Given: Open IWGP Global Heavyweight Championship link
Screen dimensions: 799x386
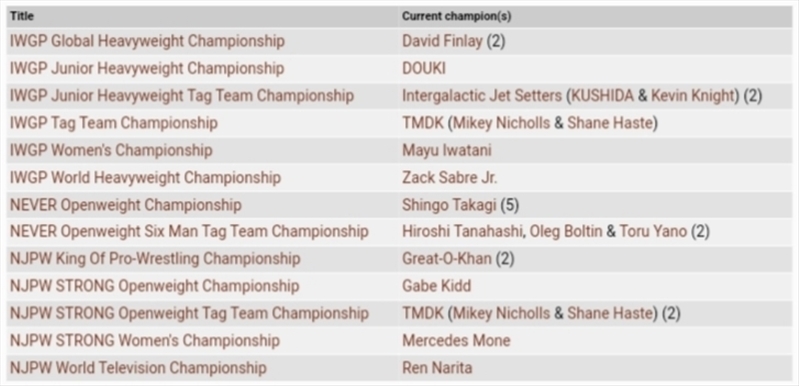Looking at the screenshot, I should (147, 41).
